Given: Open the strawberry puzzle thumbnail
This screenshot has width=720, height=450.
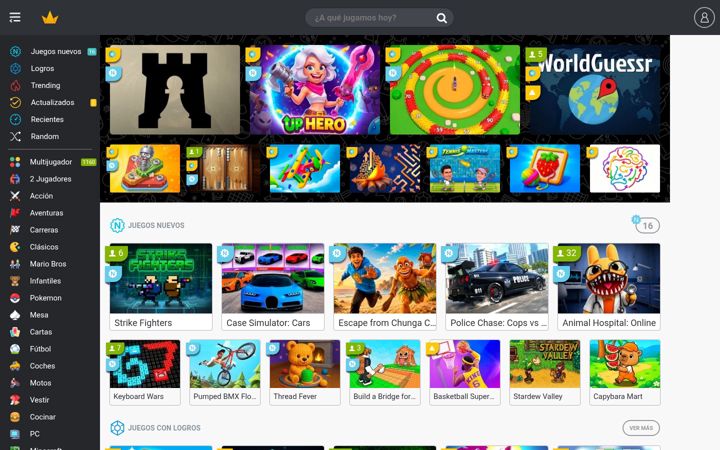Looking at the screenshot, I should point(545,169).
